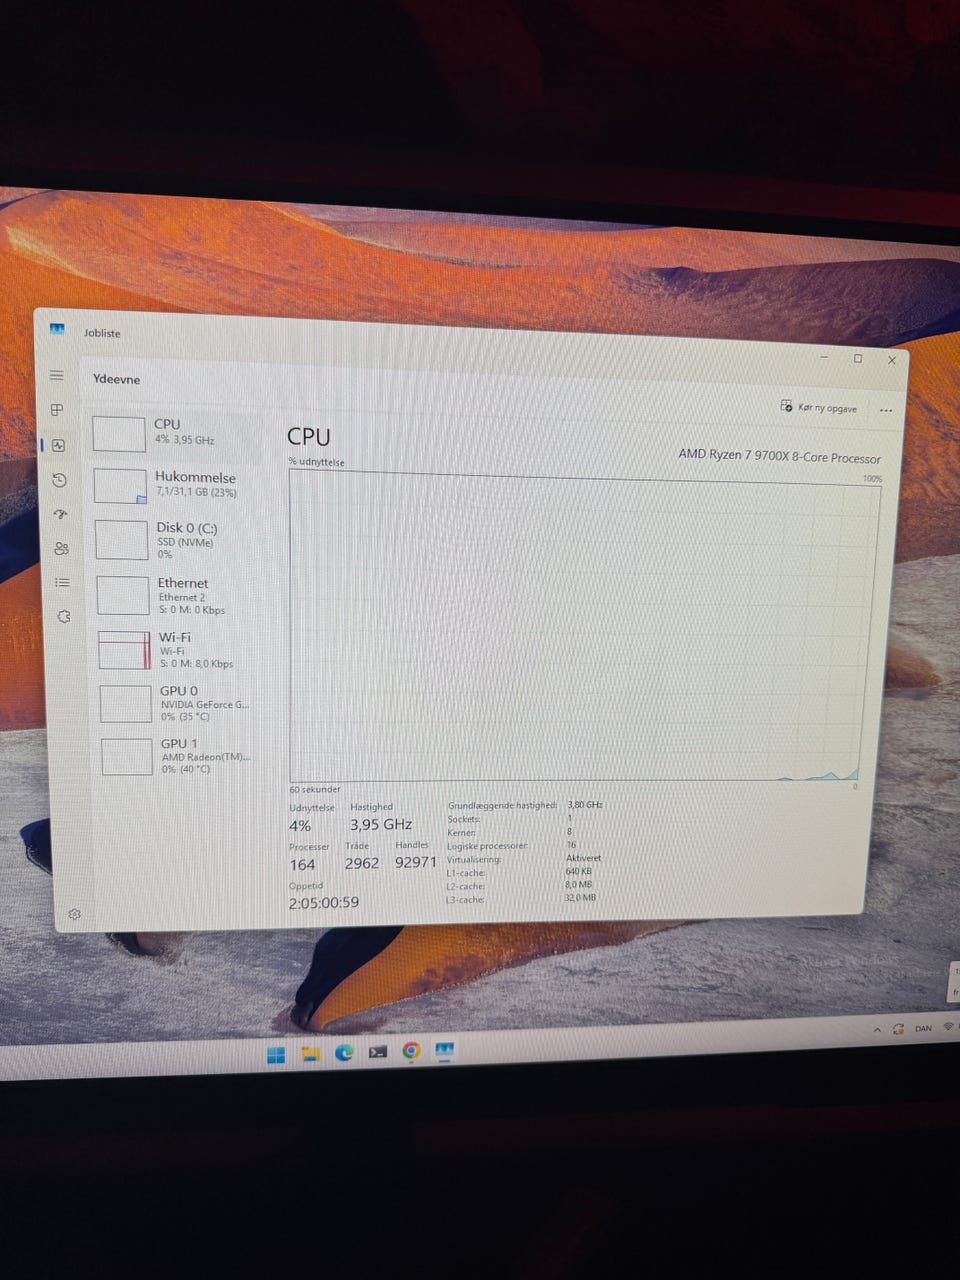Viewport: 960px width, 1280px height.
Task: Click 'Kør ny opgave' run new task button
Action: 819,407
